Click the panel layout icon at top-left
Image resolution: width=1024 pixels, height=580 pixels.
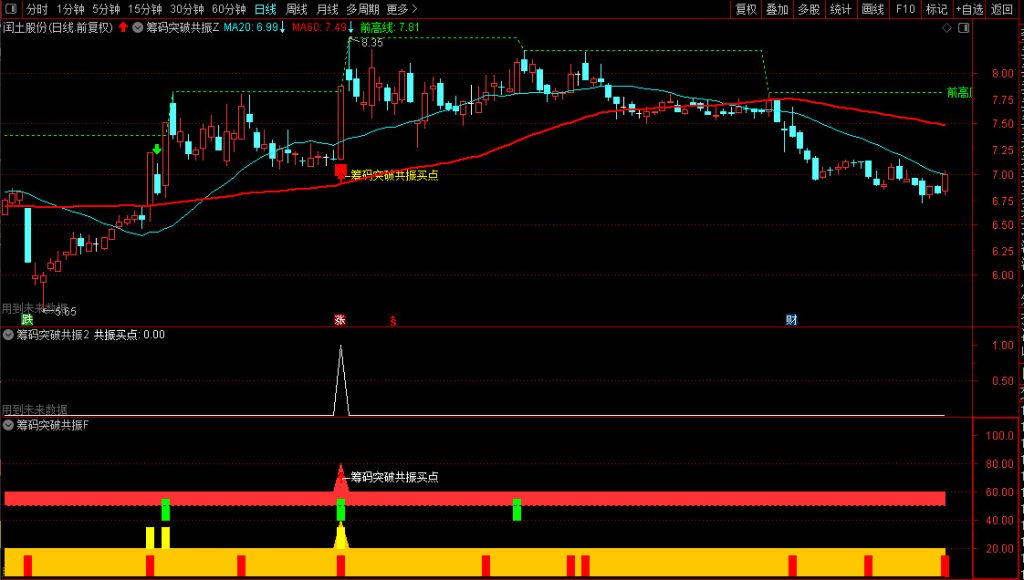[x=9, y=9]
